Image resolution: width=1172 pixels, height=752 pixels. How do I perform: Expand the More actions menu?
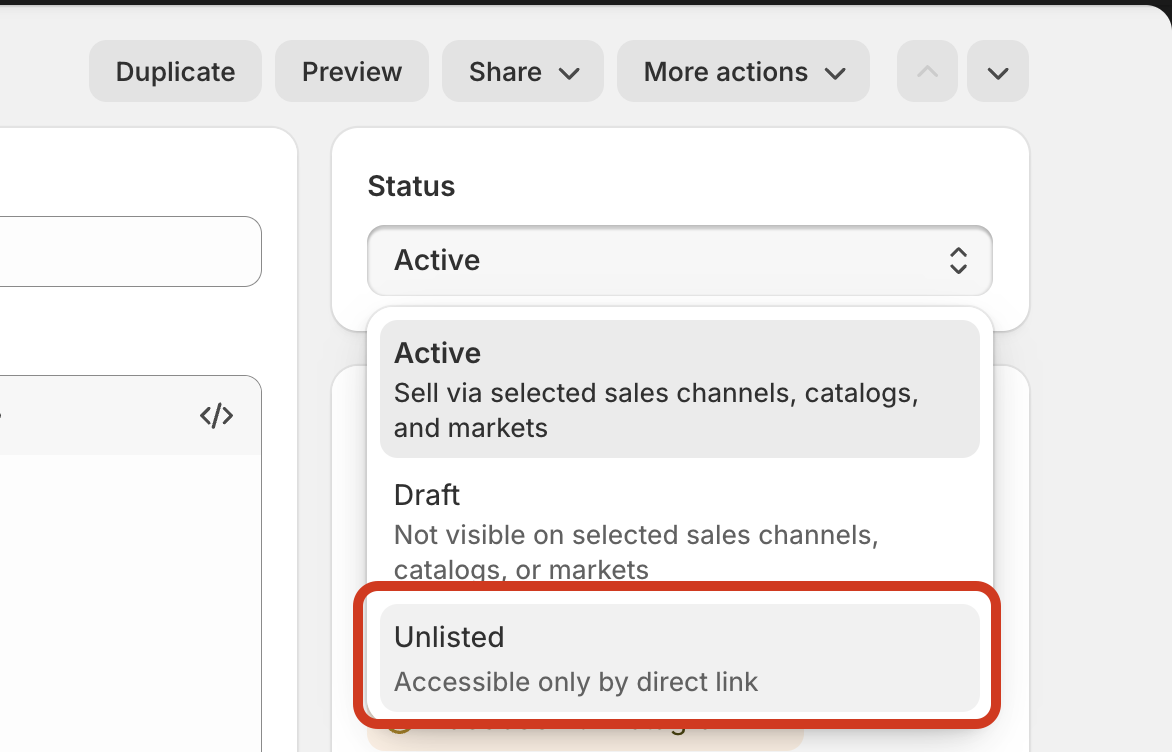[742, 71]
